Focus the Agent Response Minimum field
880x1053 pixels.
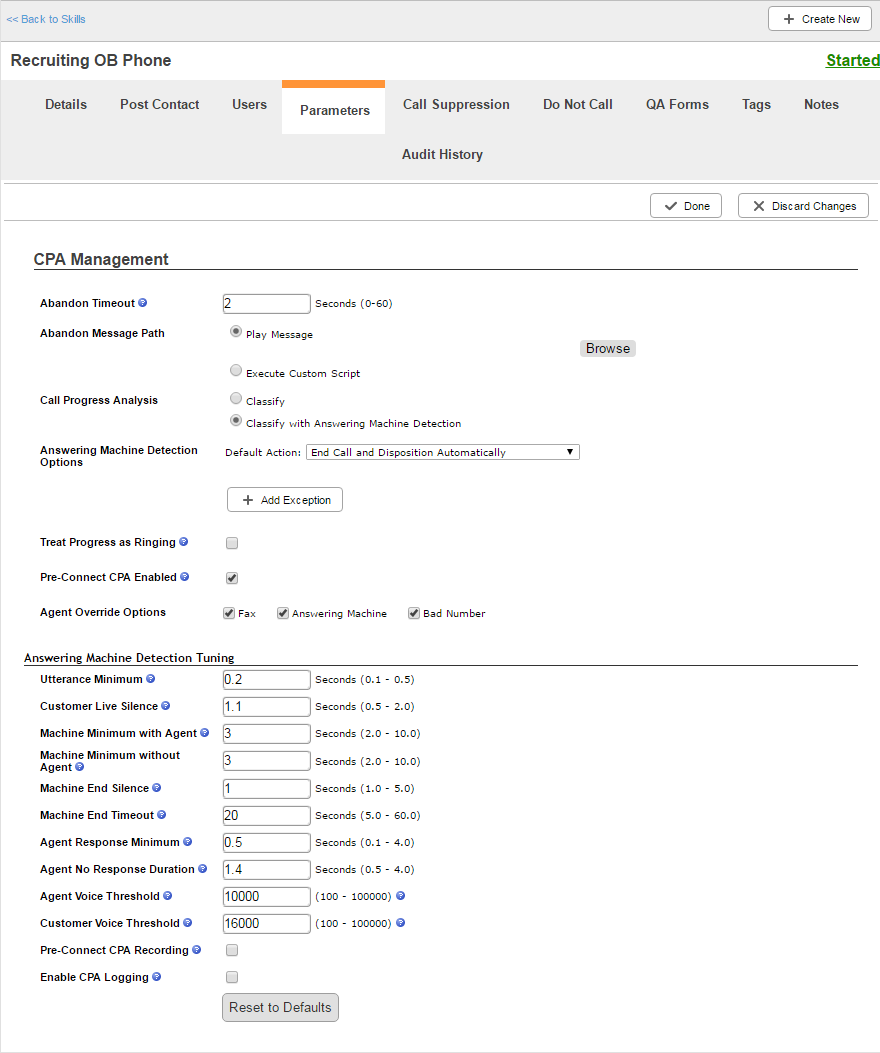tap(267, 842)
